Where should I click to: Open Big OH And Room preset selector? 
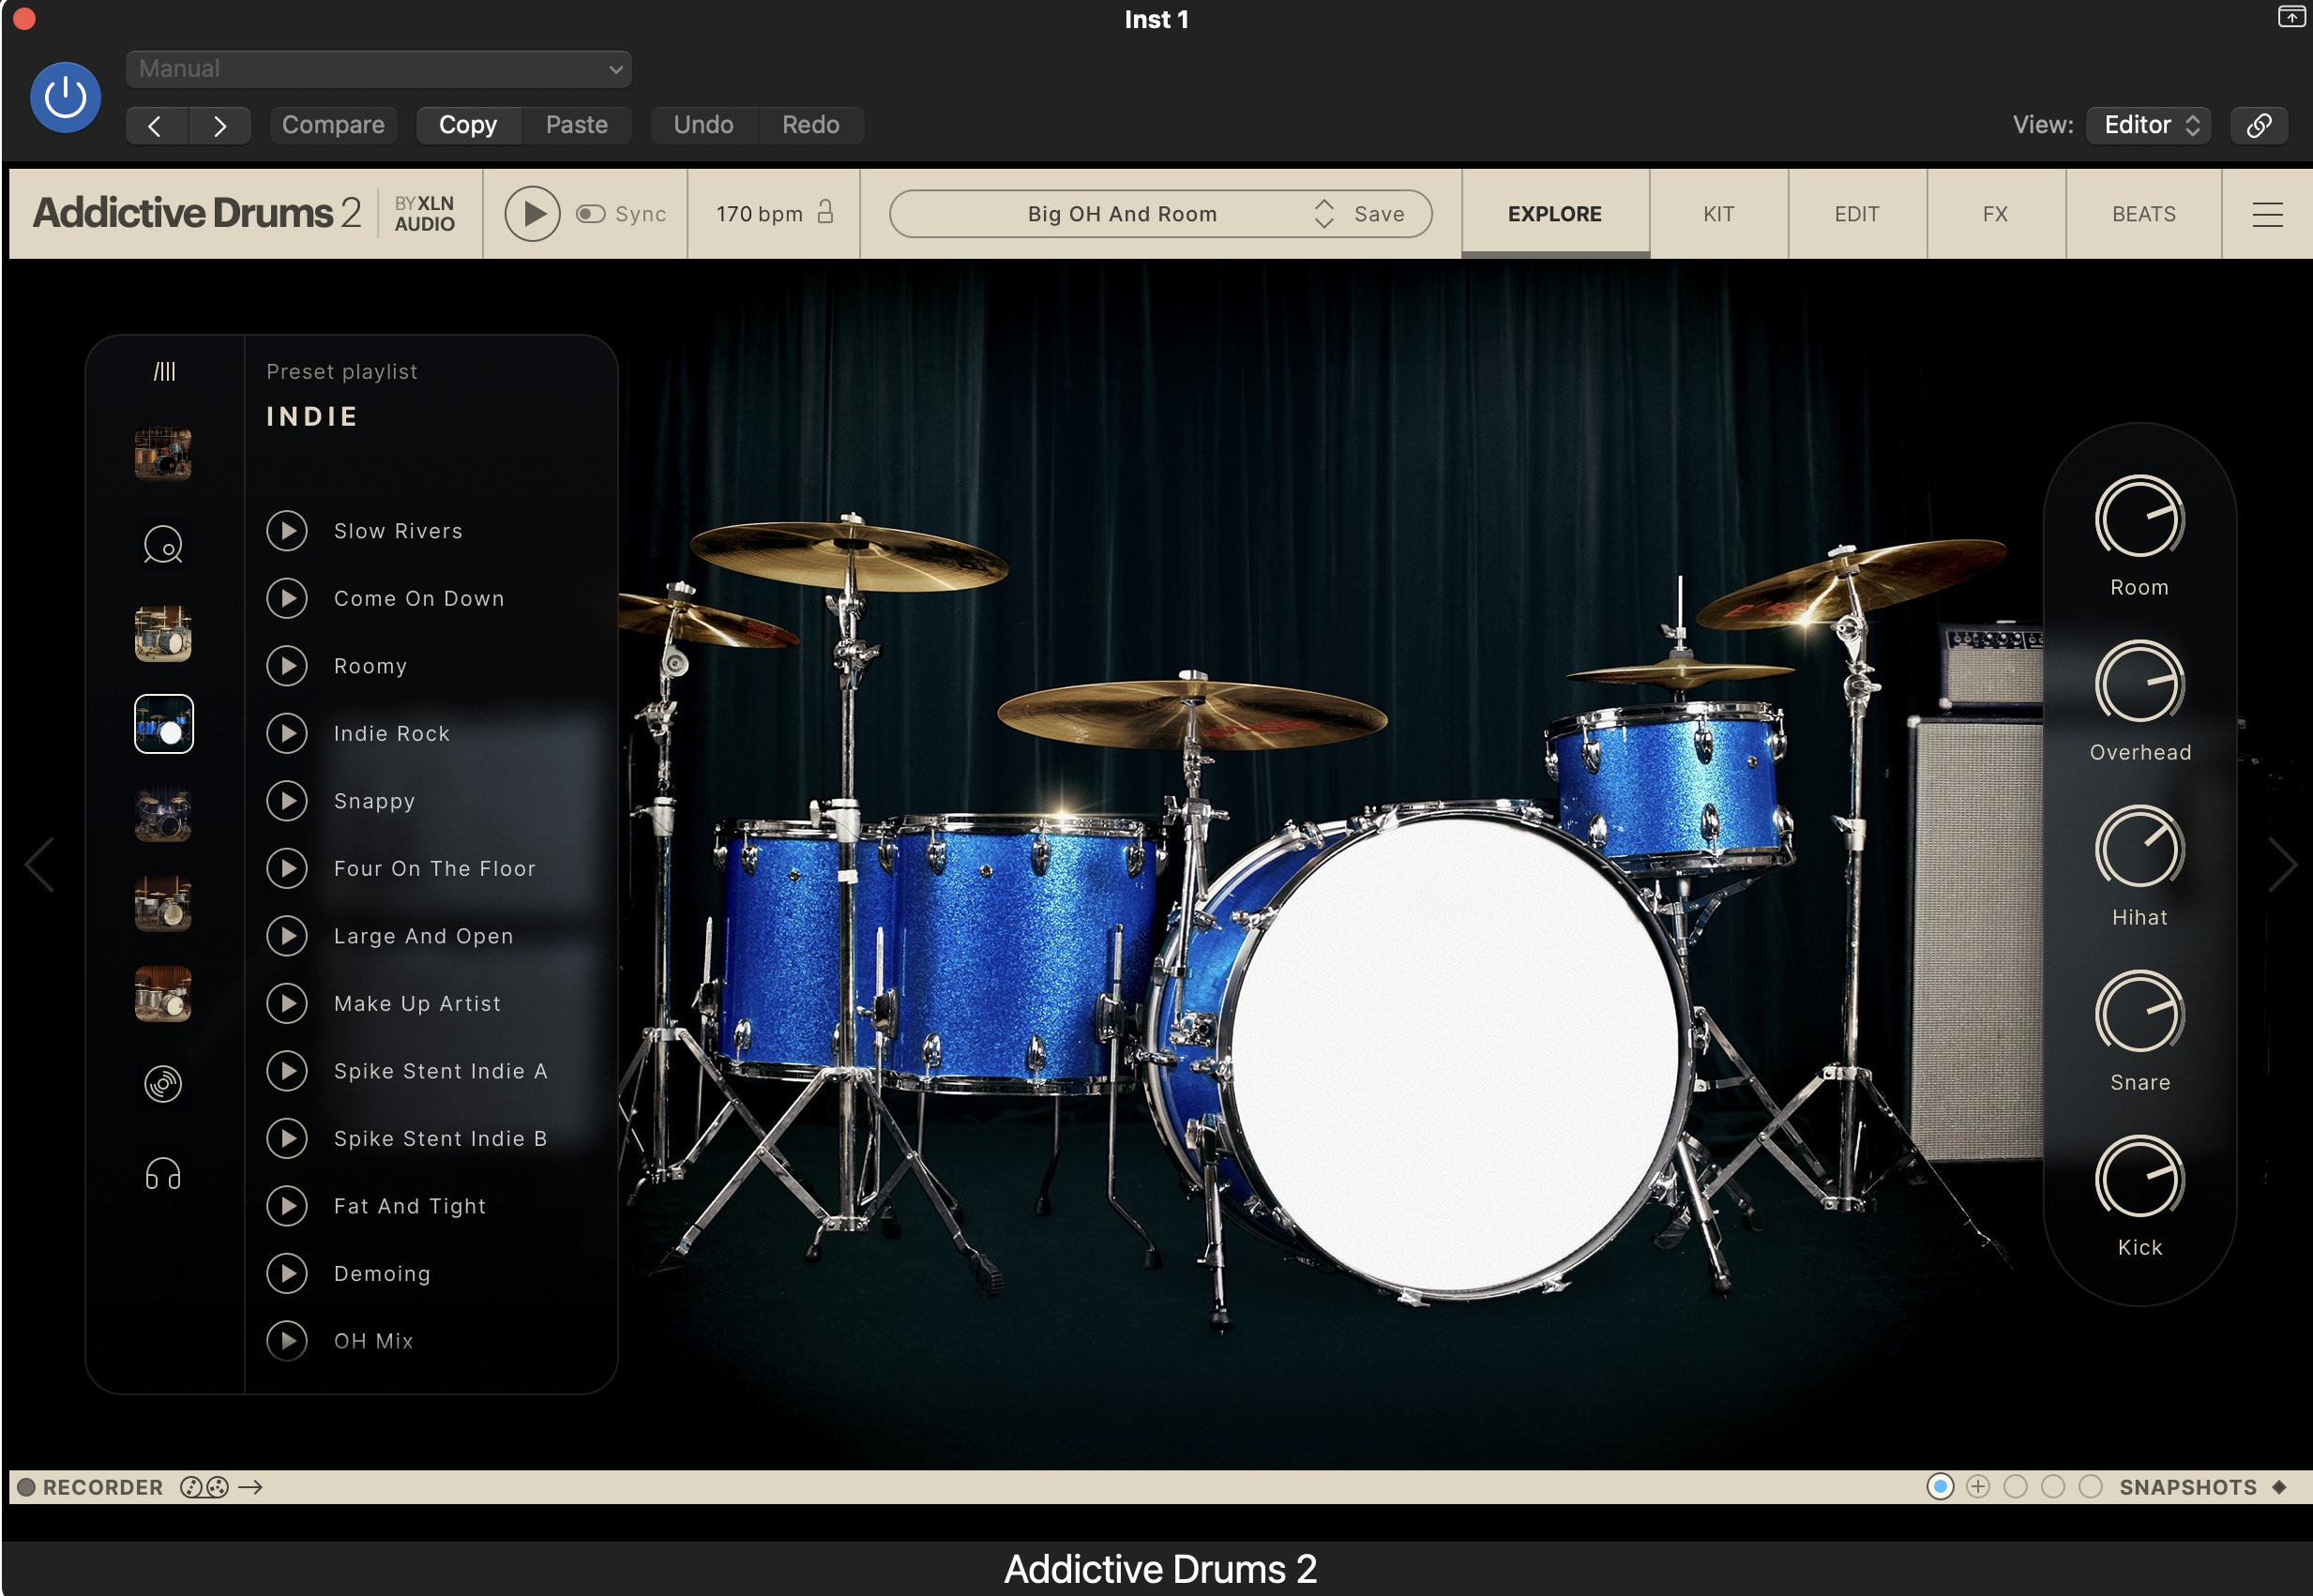coord(1123,214)
